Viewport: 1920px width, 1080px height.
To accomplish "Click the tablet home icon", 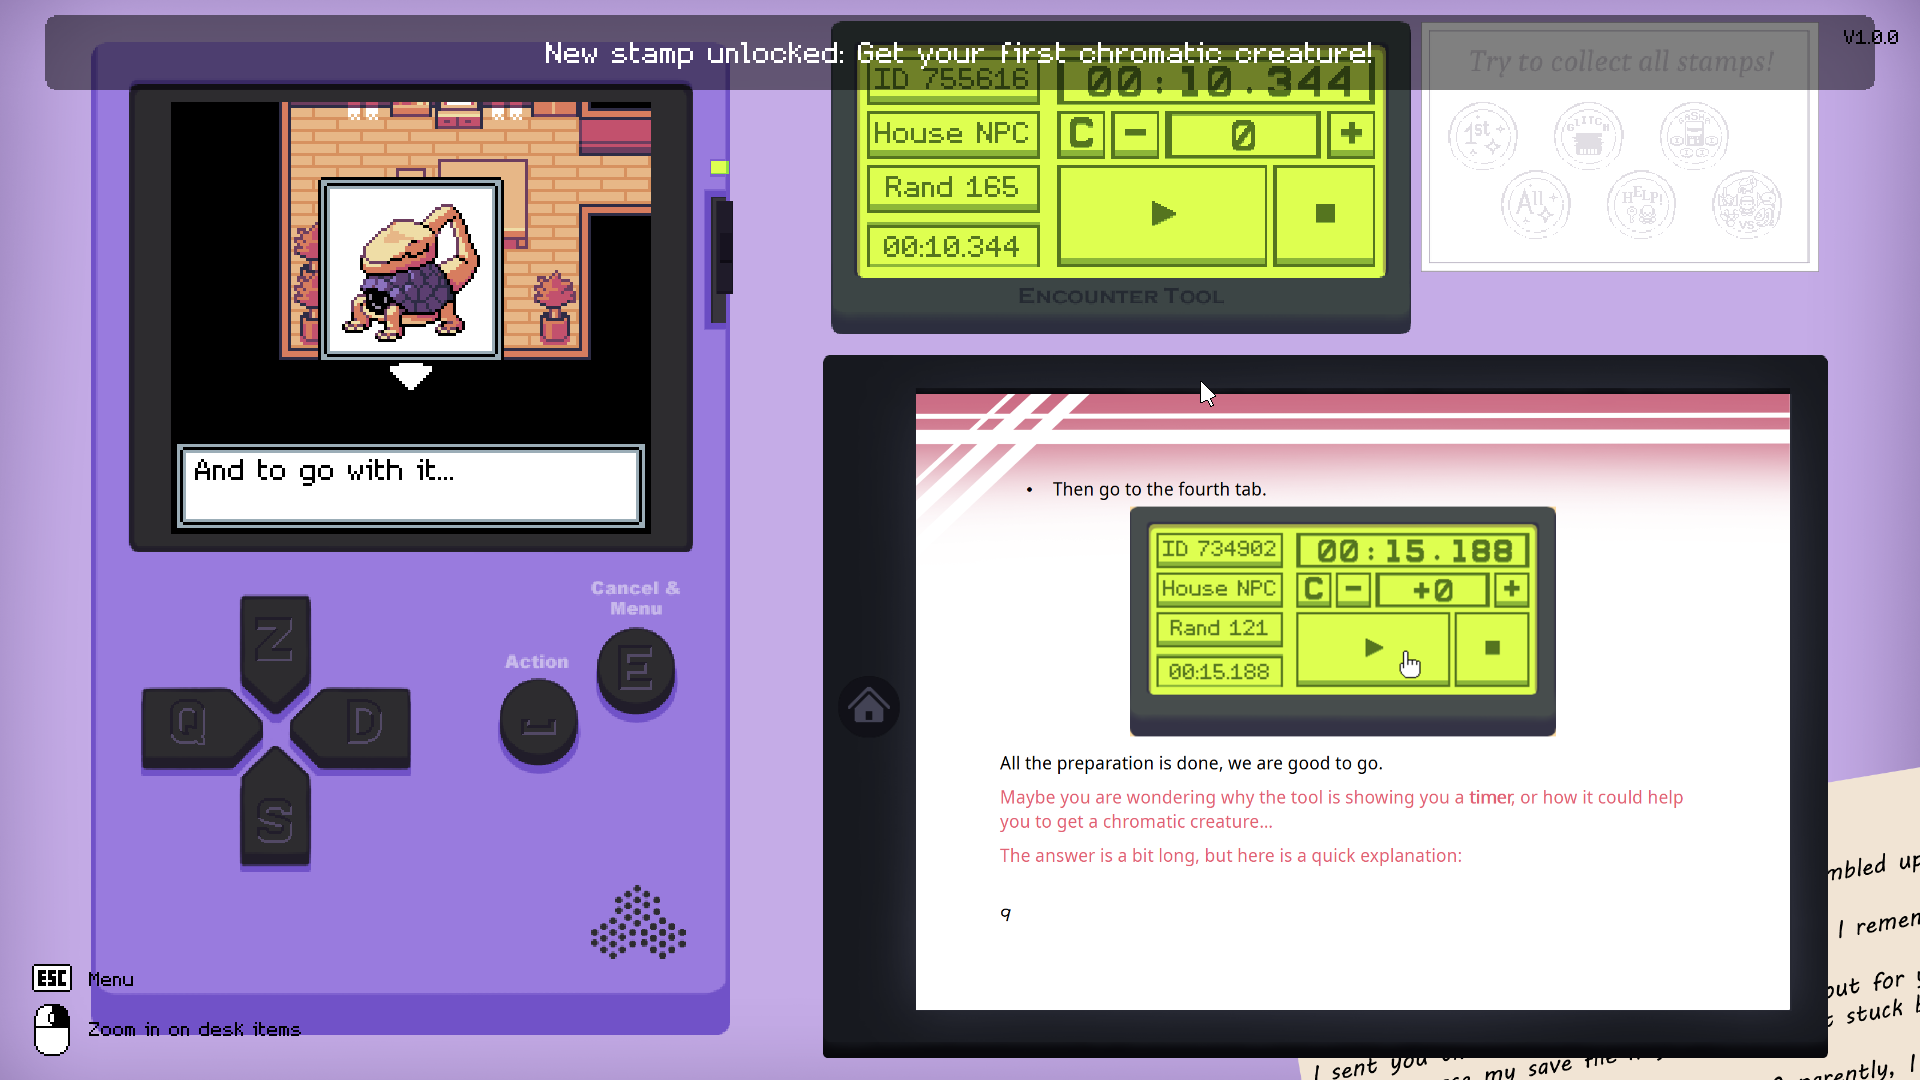I will pos(868,707).
